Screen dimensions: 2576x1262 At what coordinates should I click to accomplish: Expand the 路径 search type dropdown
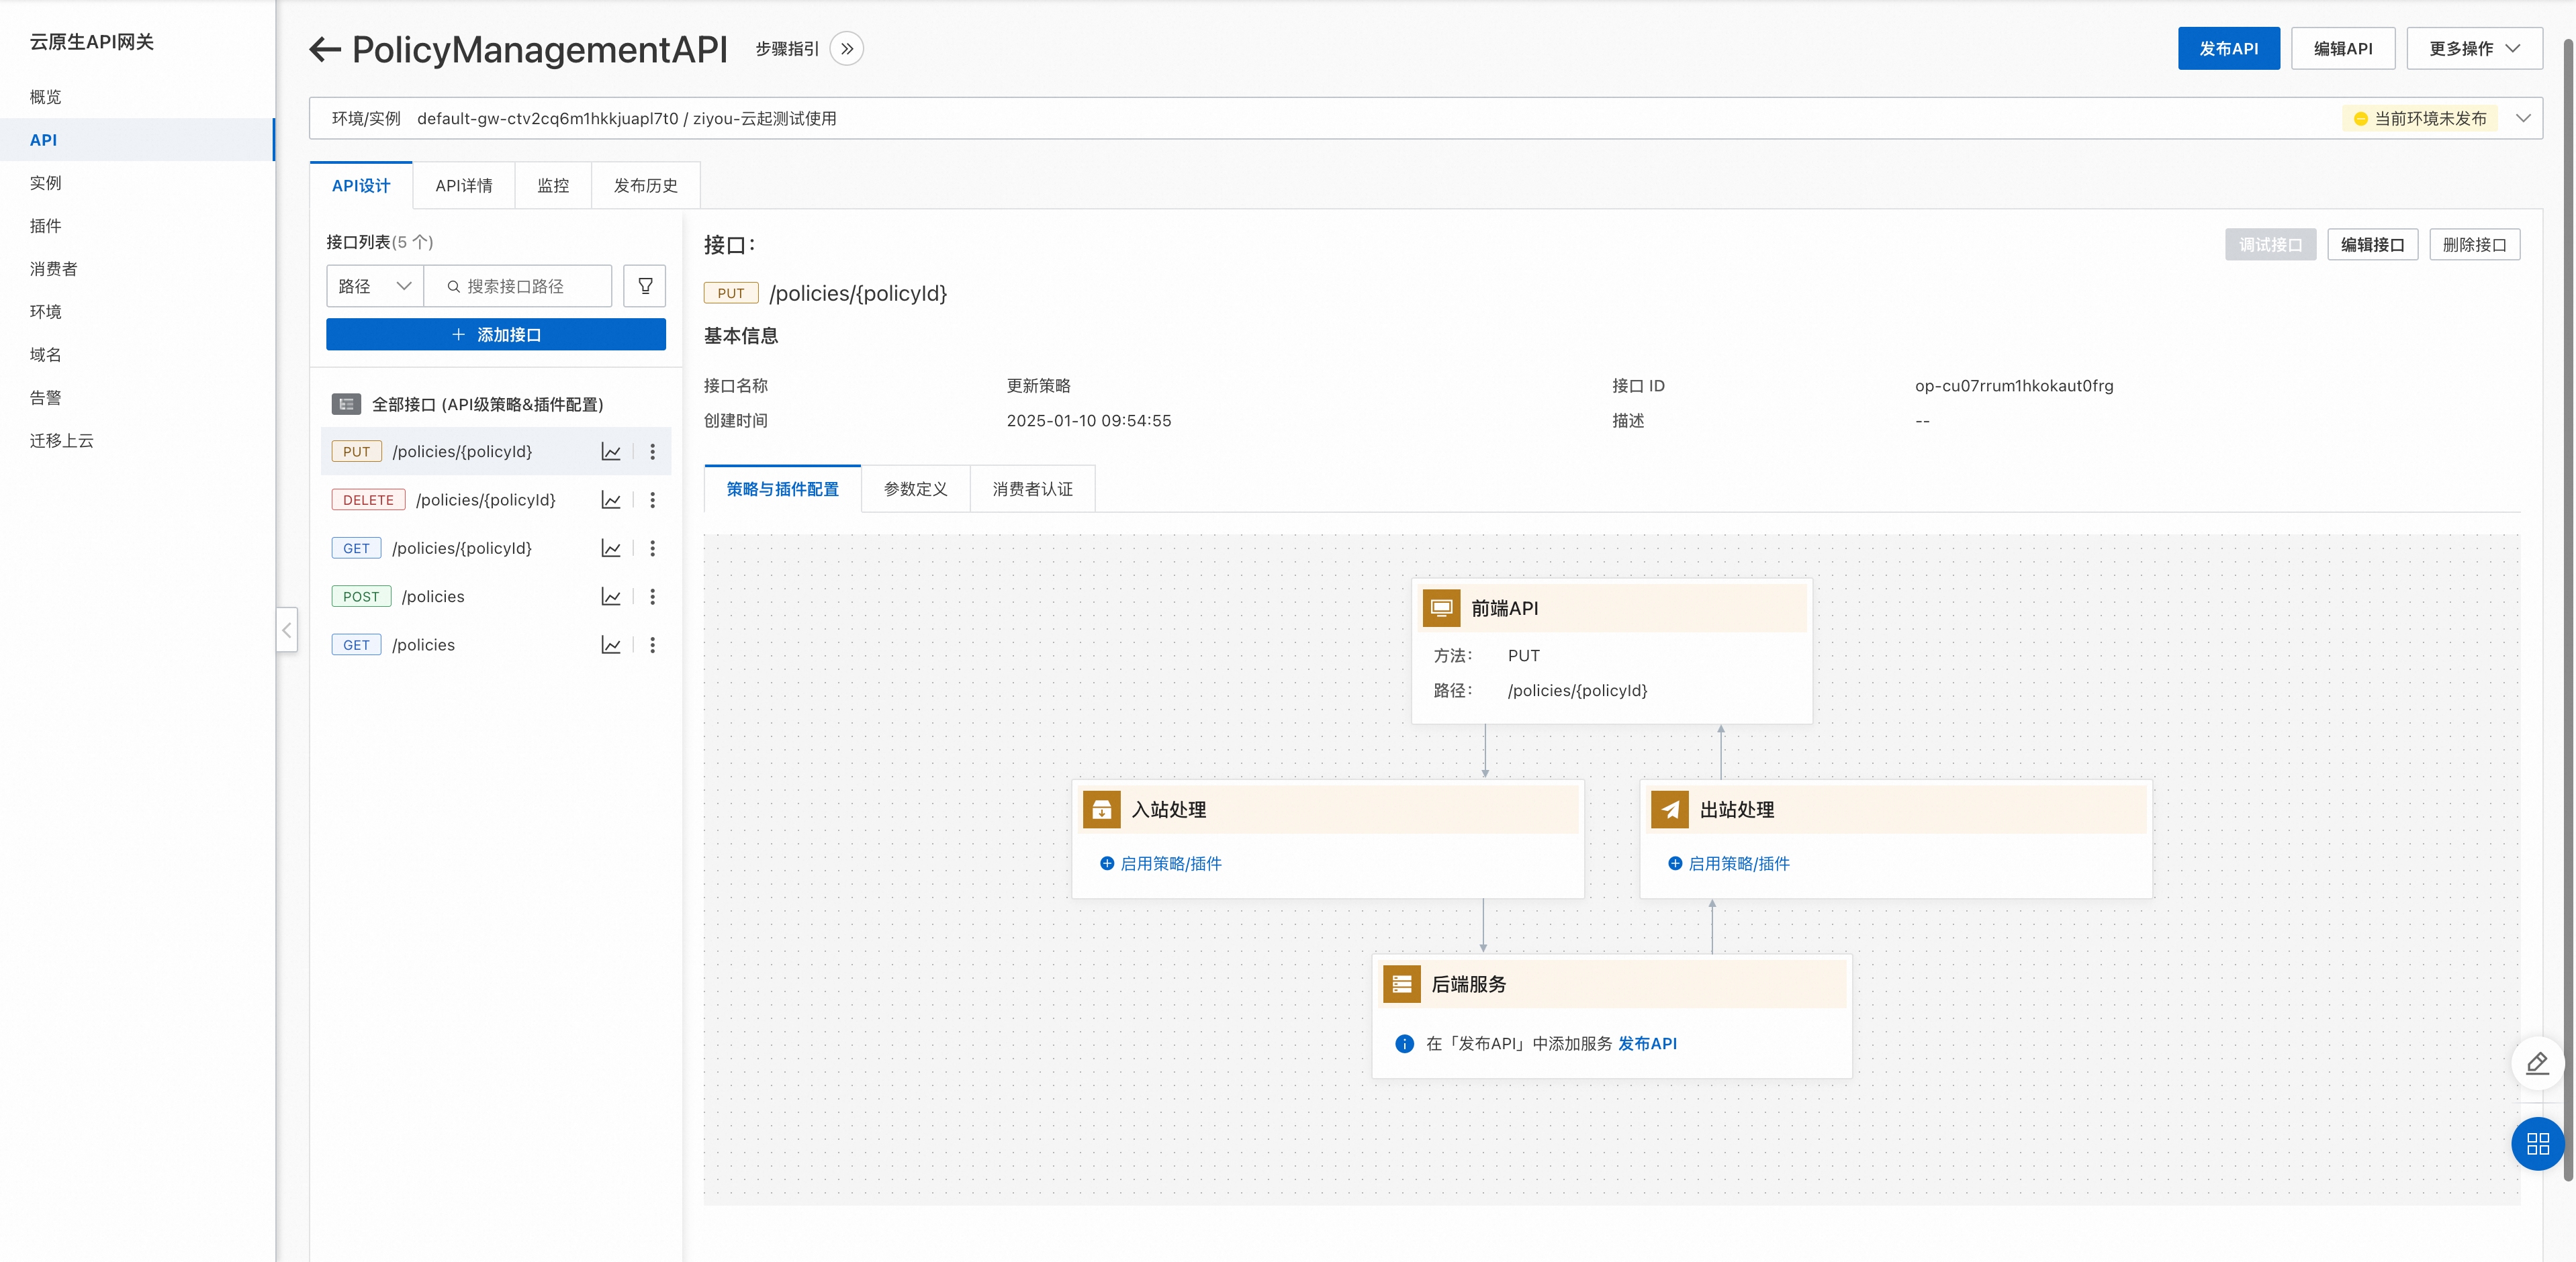[x=375, y=286]
